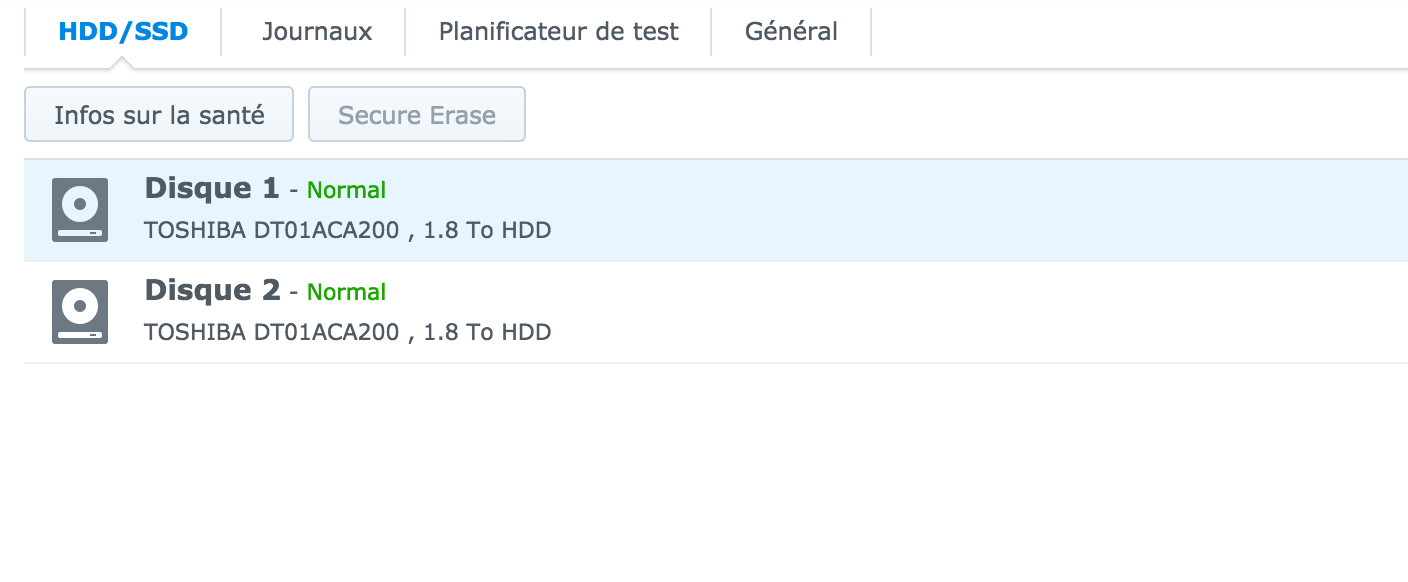Viewport: 1408px width, 582px height.
Task: Click the Normal status of Disque 1
Action: point(346,190)
